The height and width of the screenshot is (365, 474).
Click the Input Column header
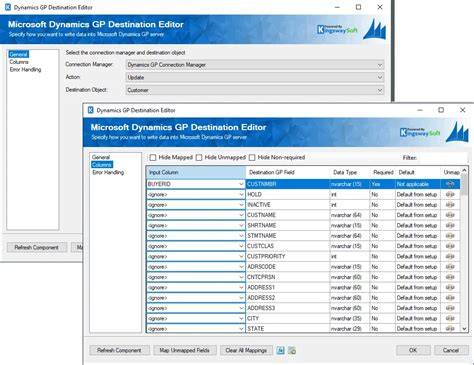click(x=196, y=172)
